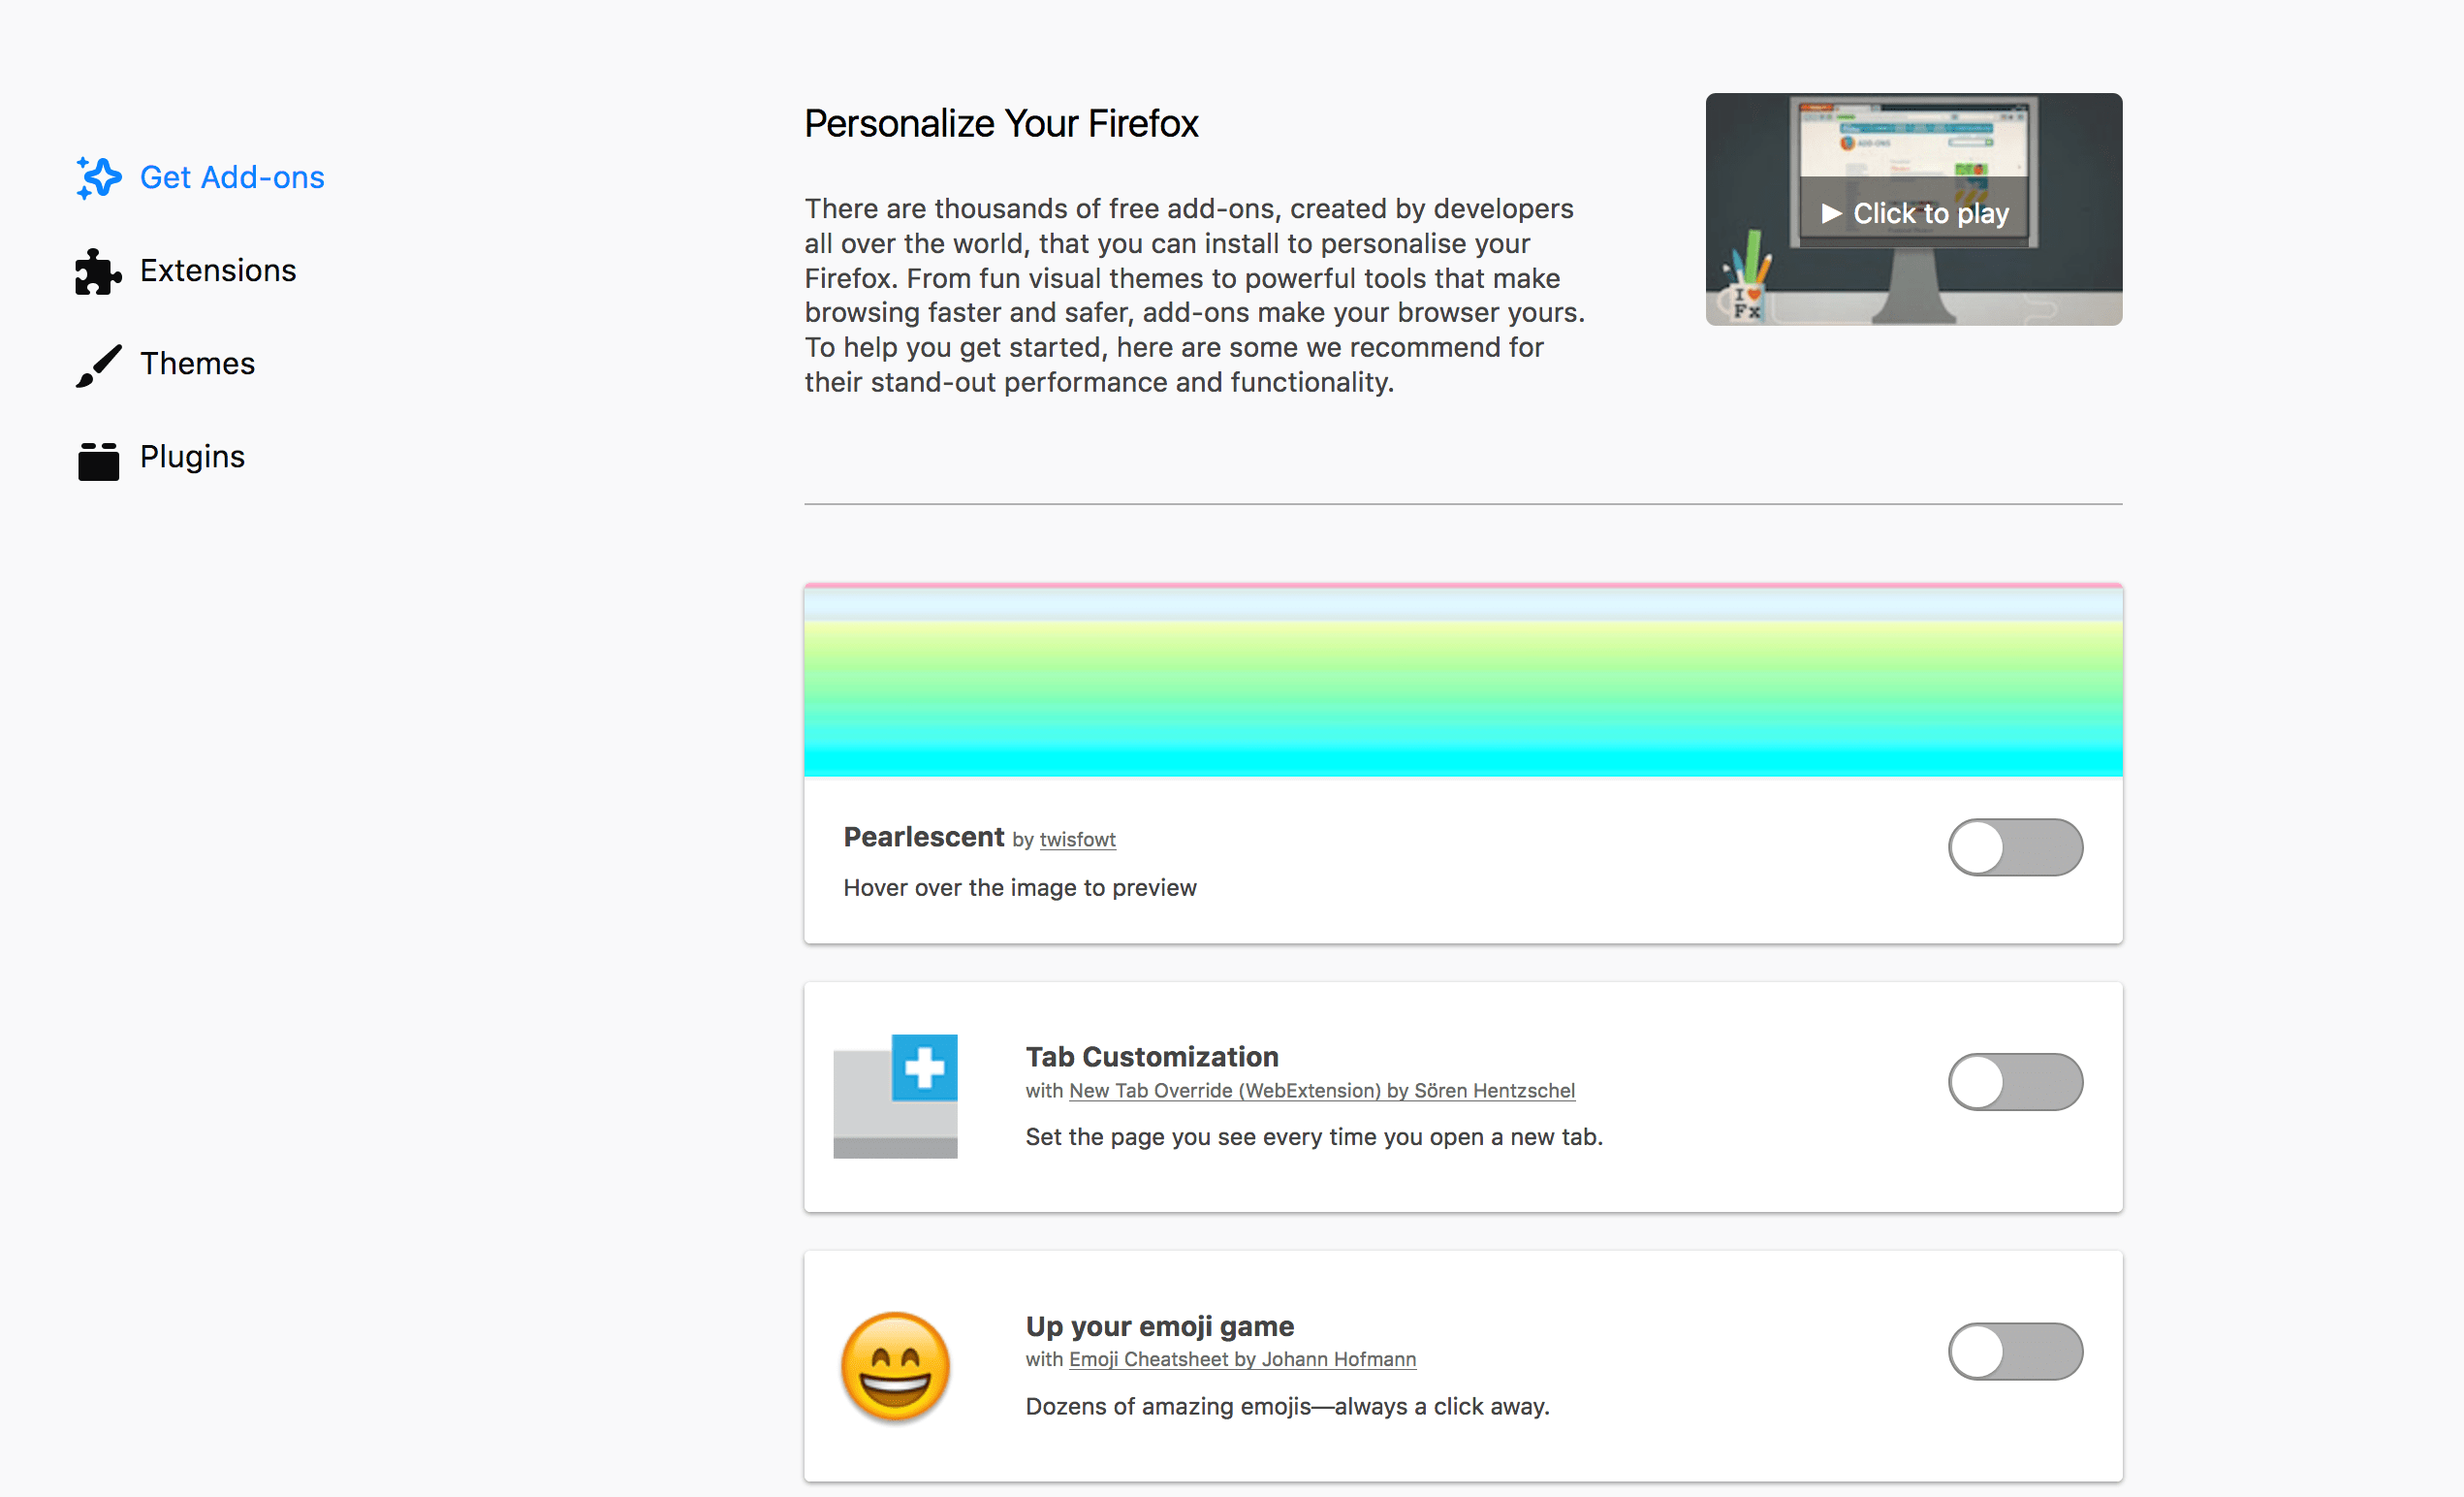Viewport: 2464px width, 1497px height.
Task: Open New Tab Override by Sören Hentzschel link
Action: point(1322,1091)
